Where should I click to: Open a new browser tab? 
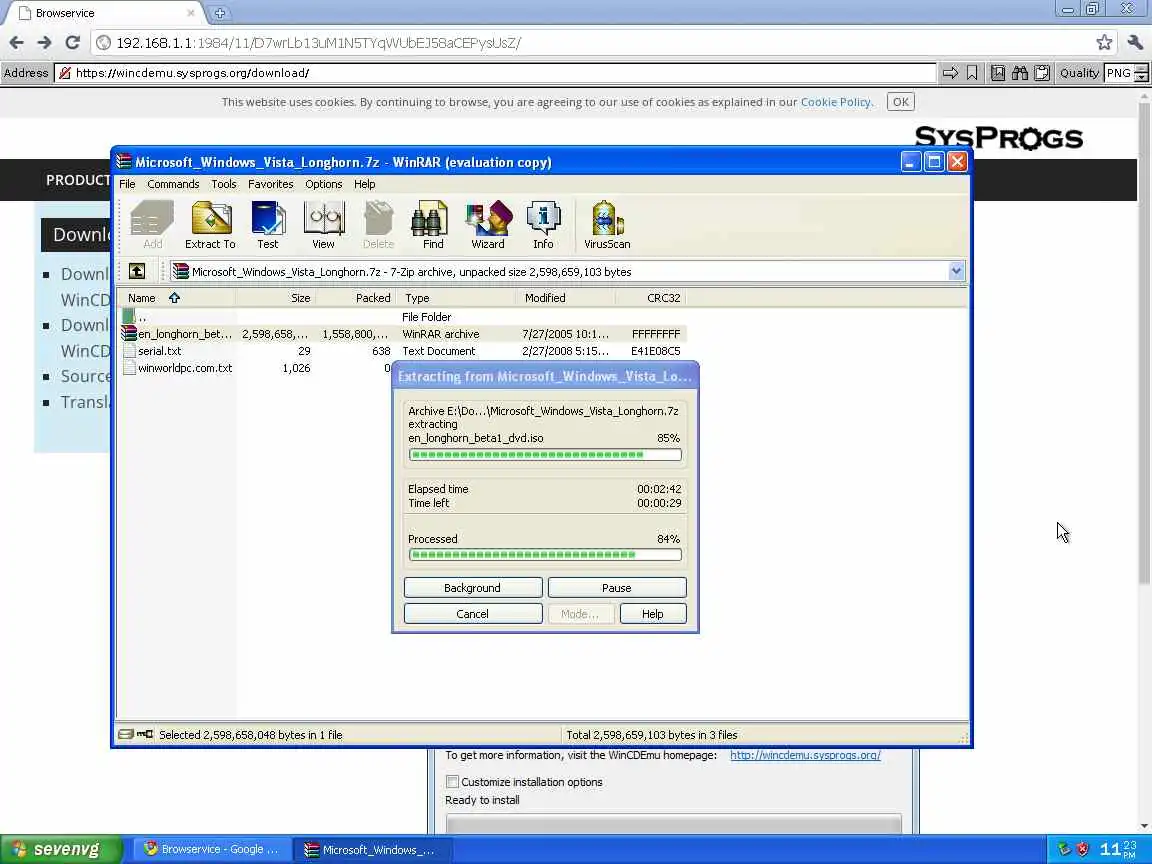click(219, 13)
